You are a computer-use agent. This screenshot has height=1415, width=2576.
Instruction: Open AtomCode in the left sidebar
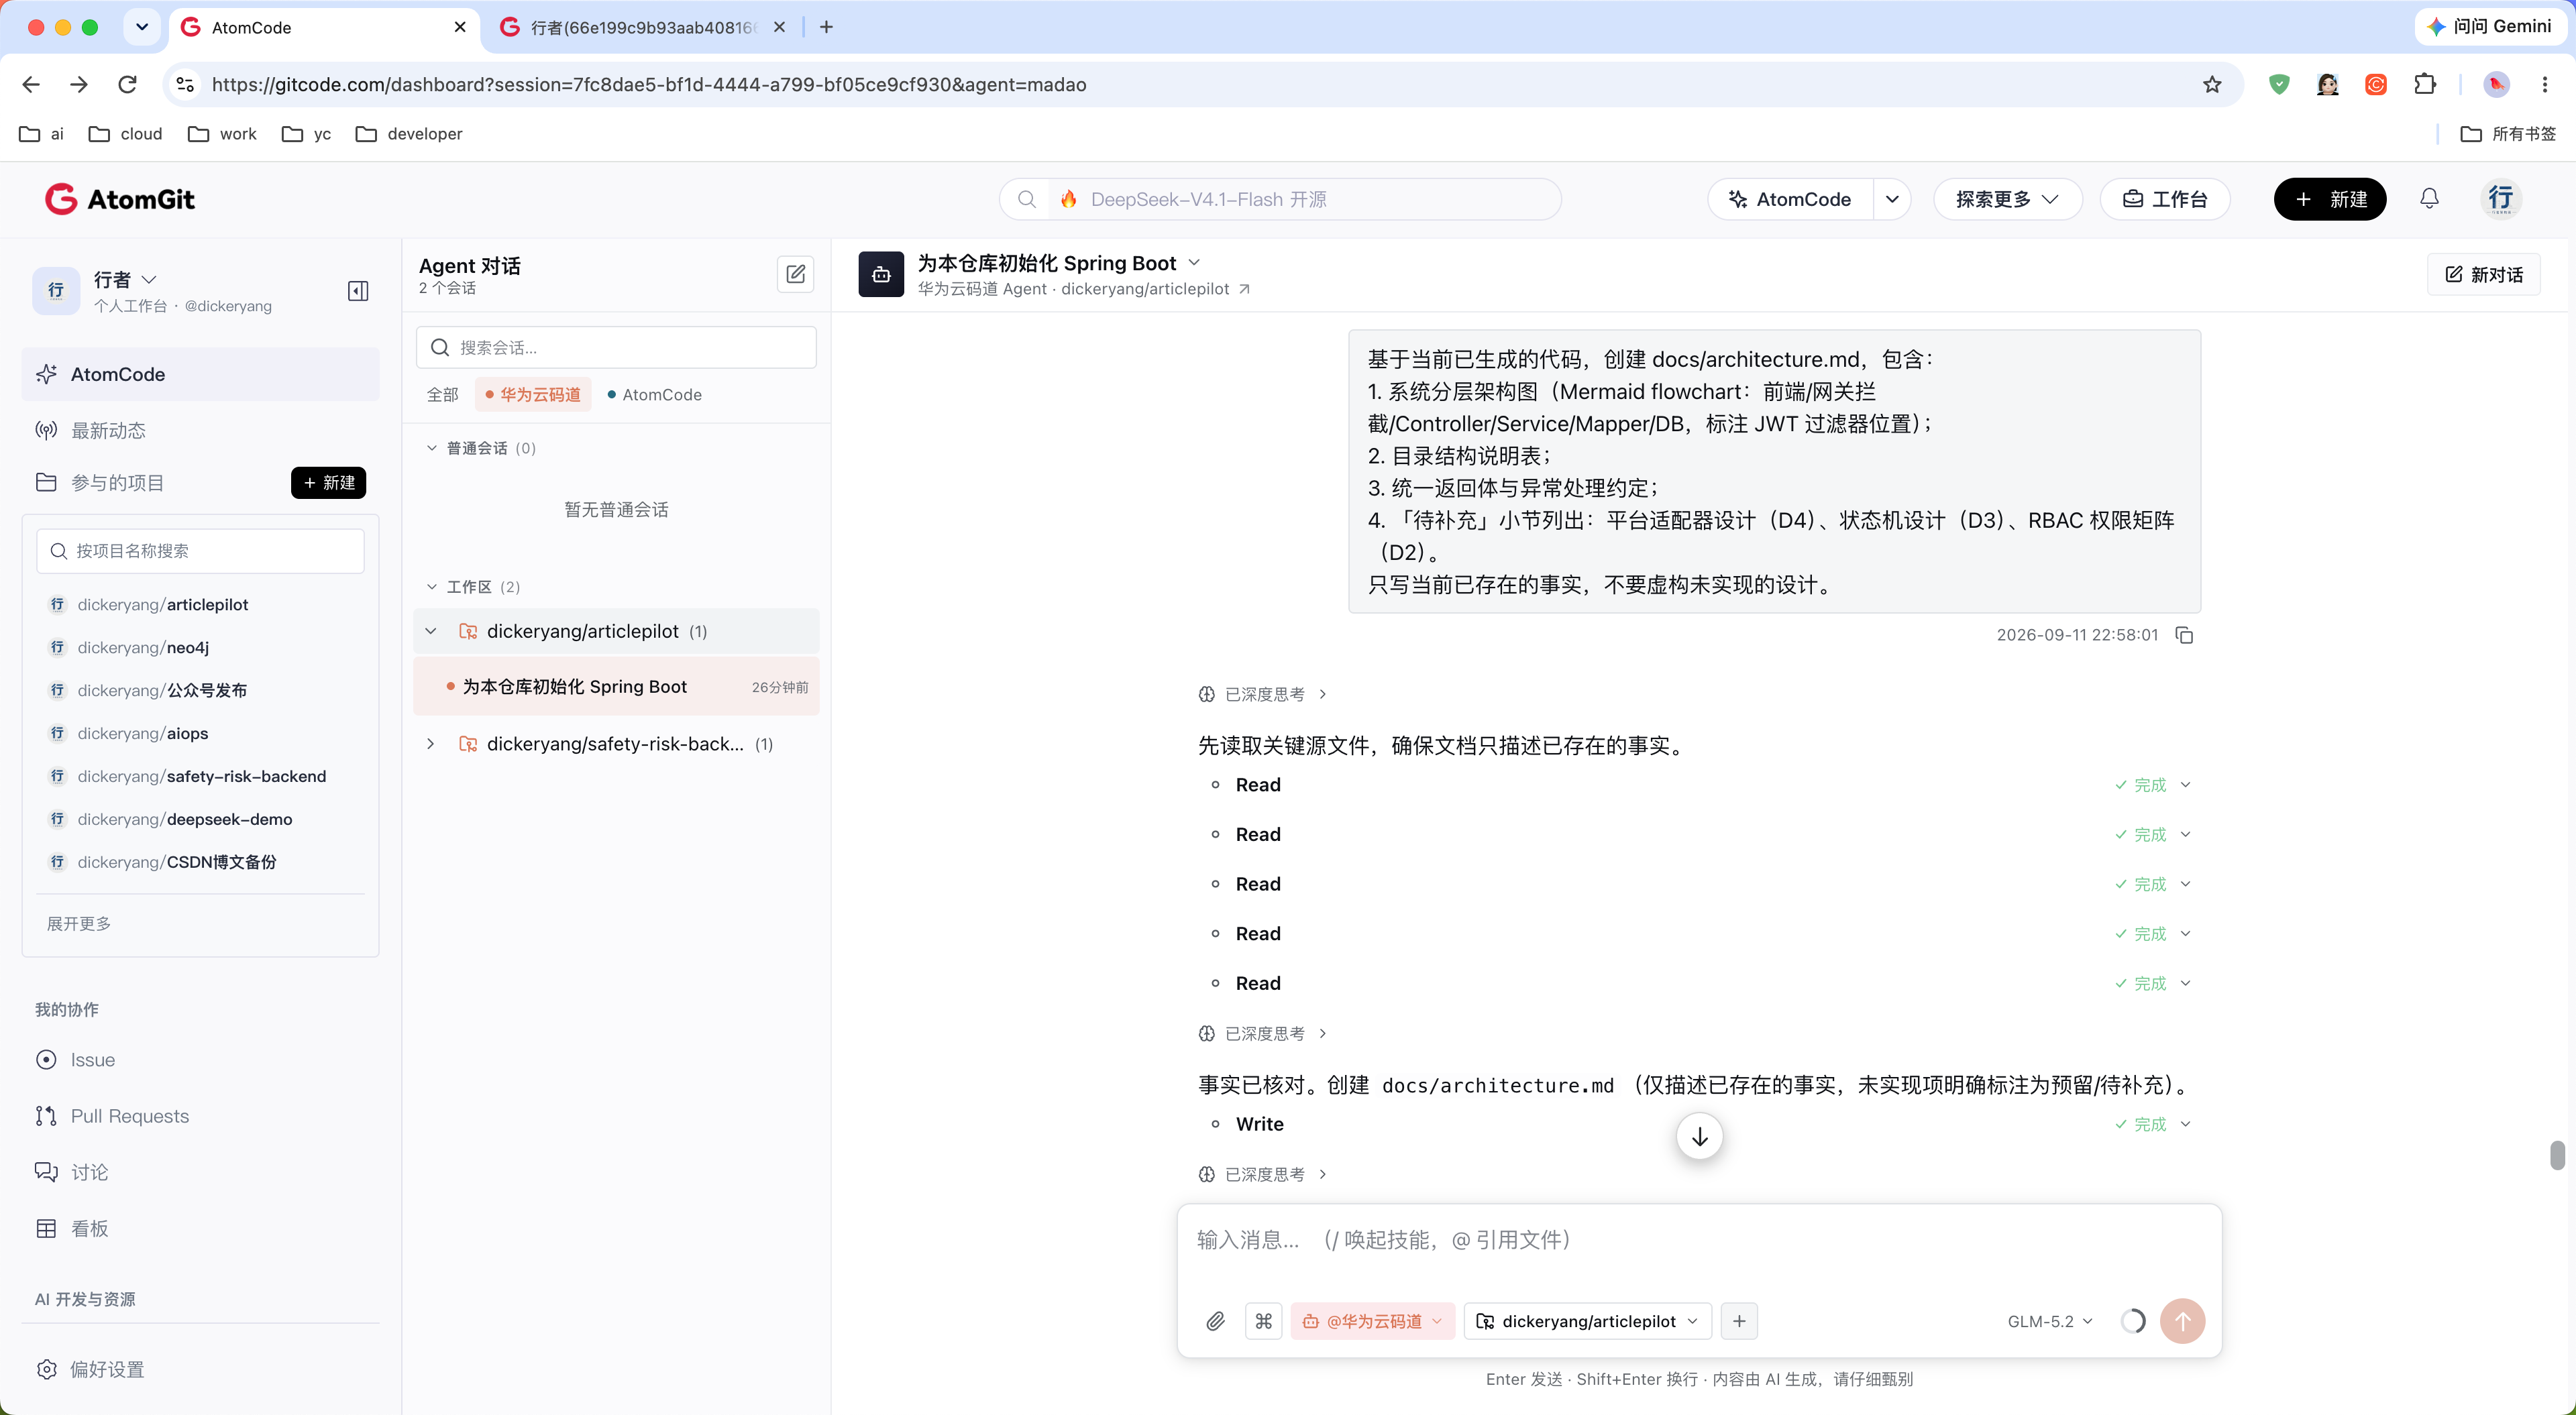200,374
